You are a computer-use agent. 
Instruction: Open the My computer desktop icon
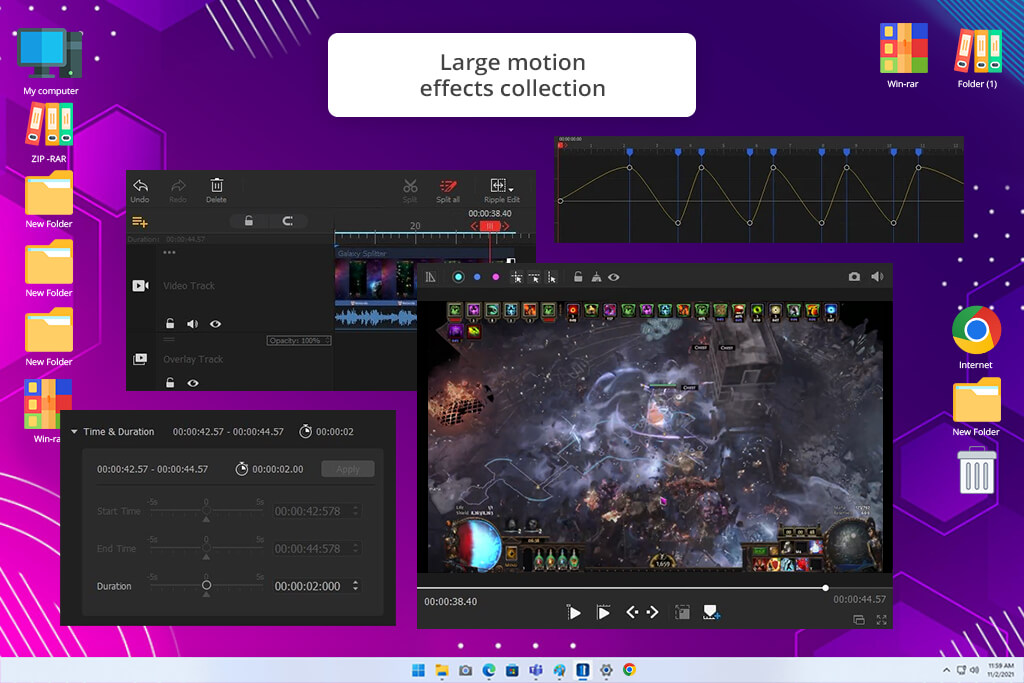click(x=50, y=61)
